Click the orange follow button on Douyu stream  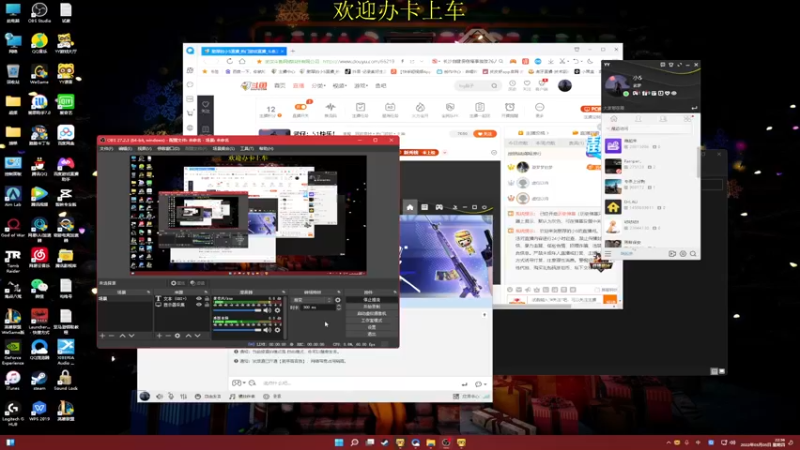pos(485,134)
